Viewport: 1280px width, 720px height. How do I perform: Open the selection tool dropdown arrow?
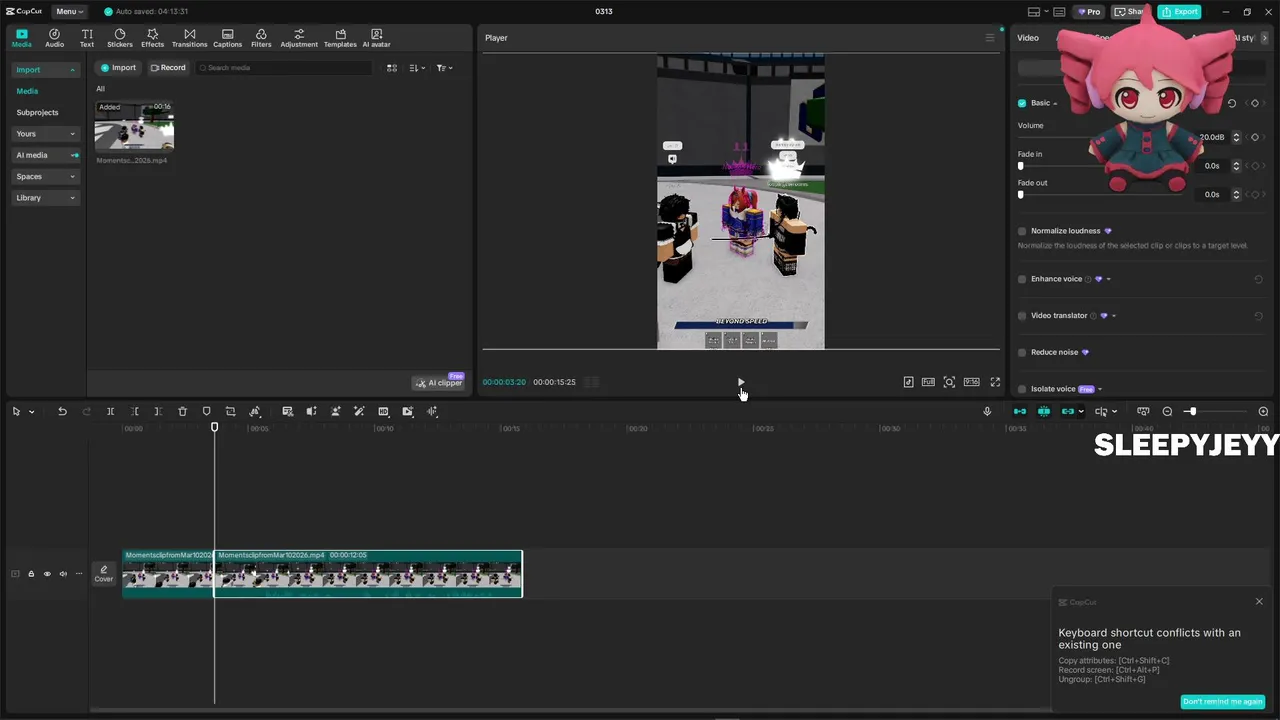tap(31, 412)
